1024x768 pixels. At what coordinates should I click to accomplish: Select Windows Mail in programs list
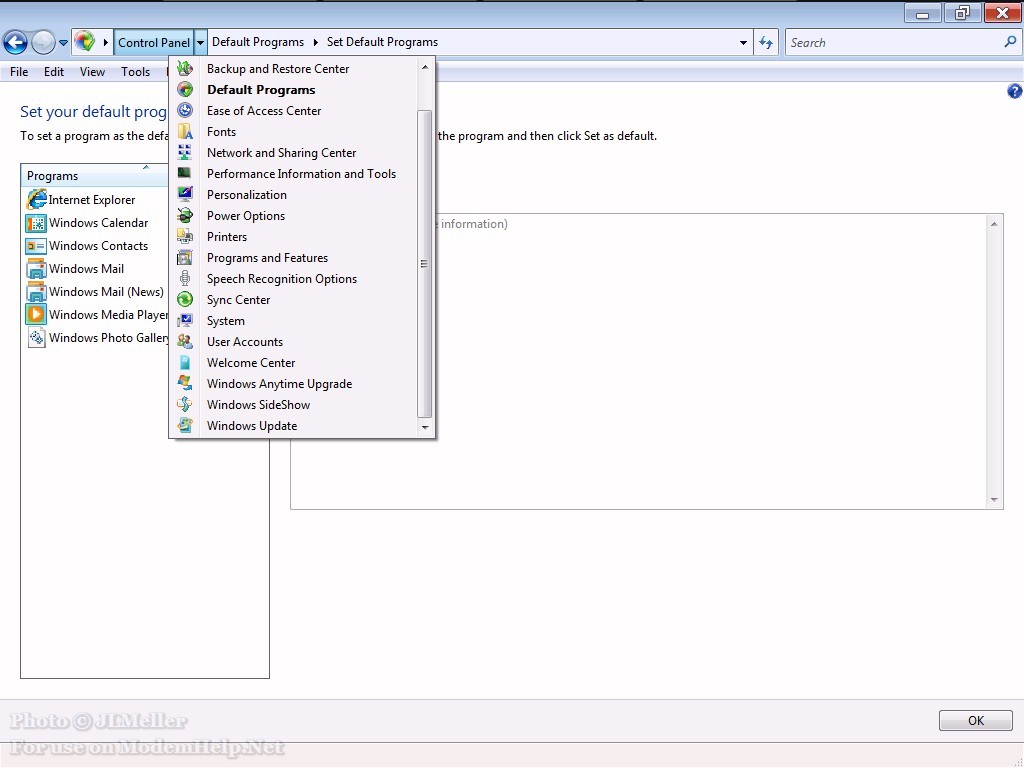pyautogui.click(x=86, y=268)
